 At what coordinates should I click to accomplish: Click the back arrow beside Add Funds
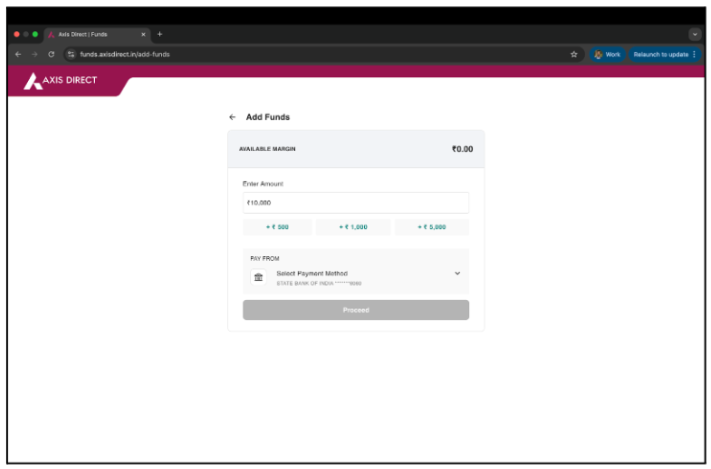[x=232, y=117]
